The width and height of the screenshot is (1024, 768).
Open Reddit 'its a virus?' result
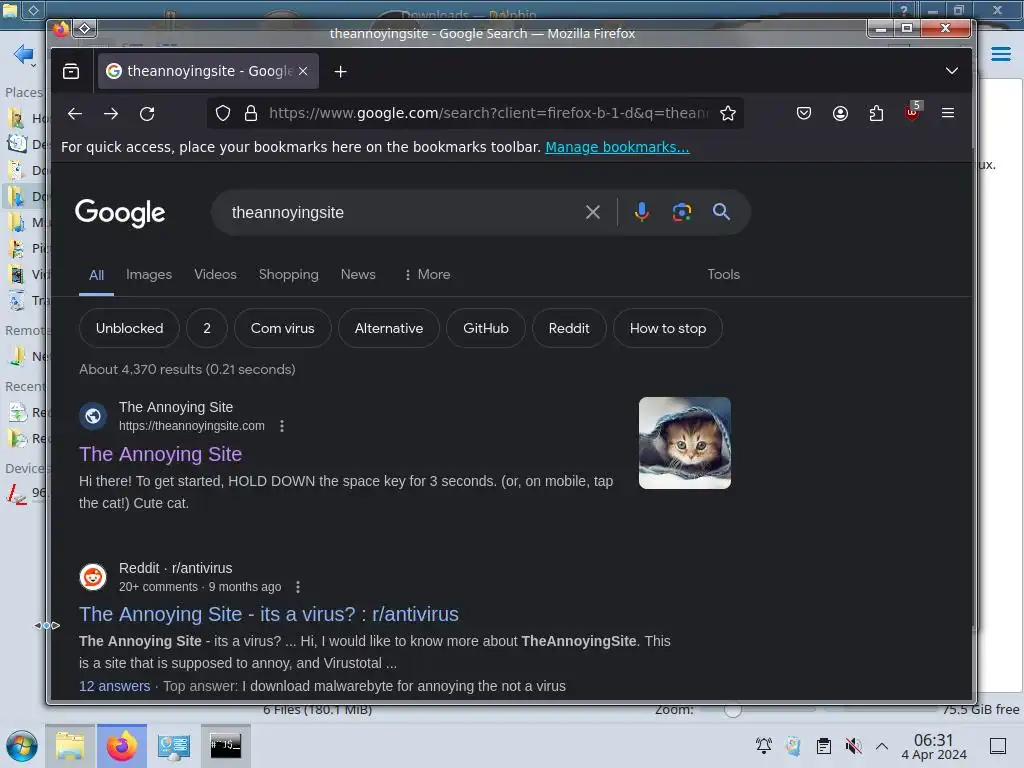point(269,614)
